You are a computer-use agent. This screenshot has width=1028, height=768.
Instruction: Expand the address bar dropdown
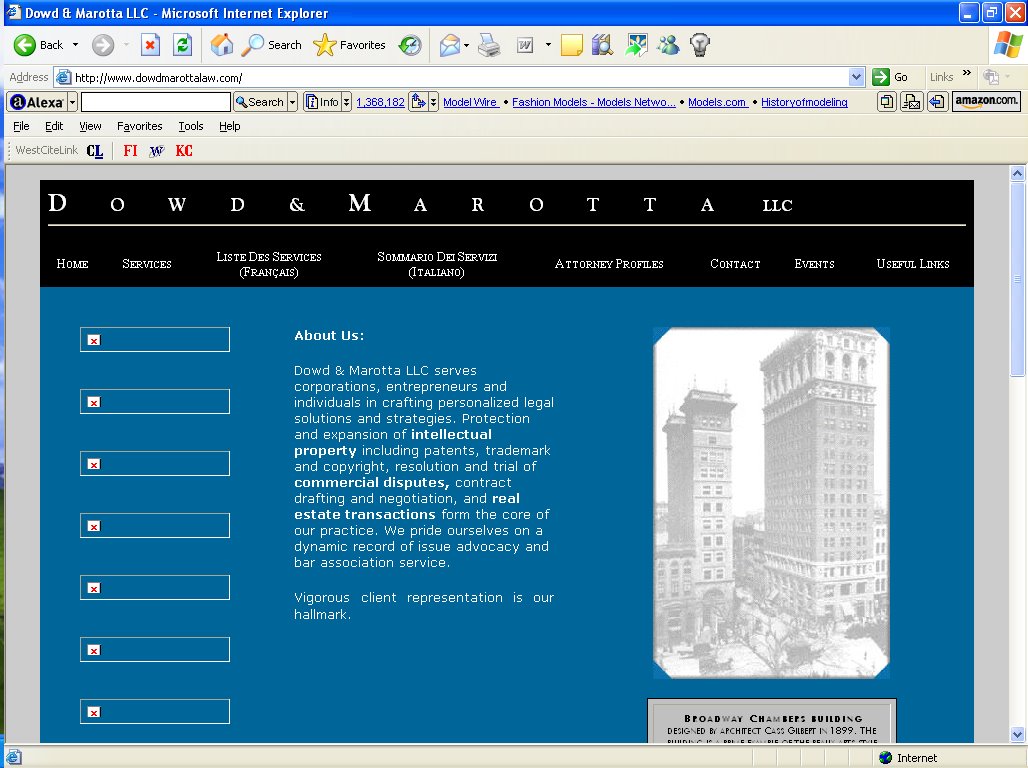click(x=856, y=77)
